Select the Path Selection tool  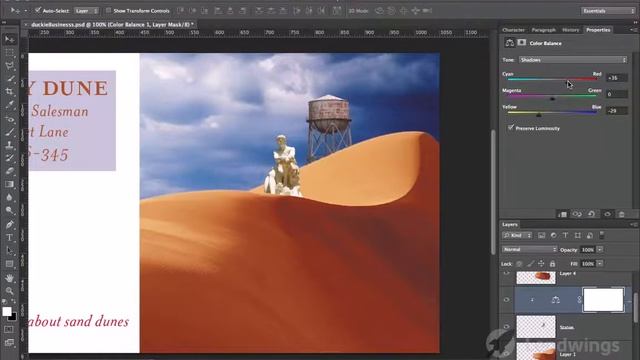(x=9, y=251)
